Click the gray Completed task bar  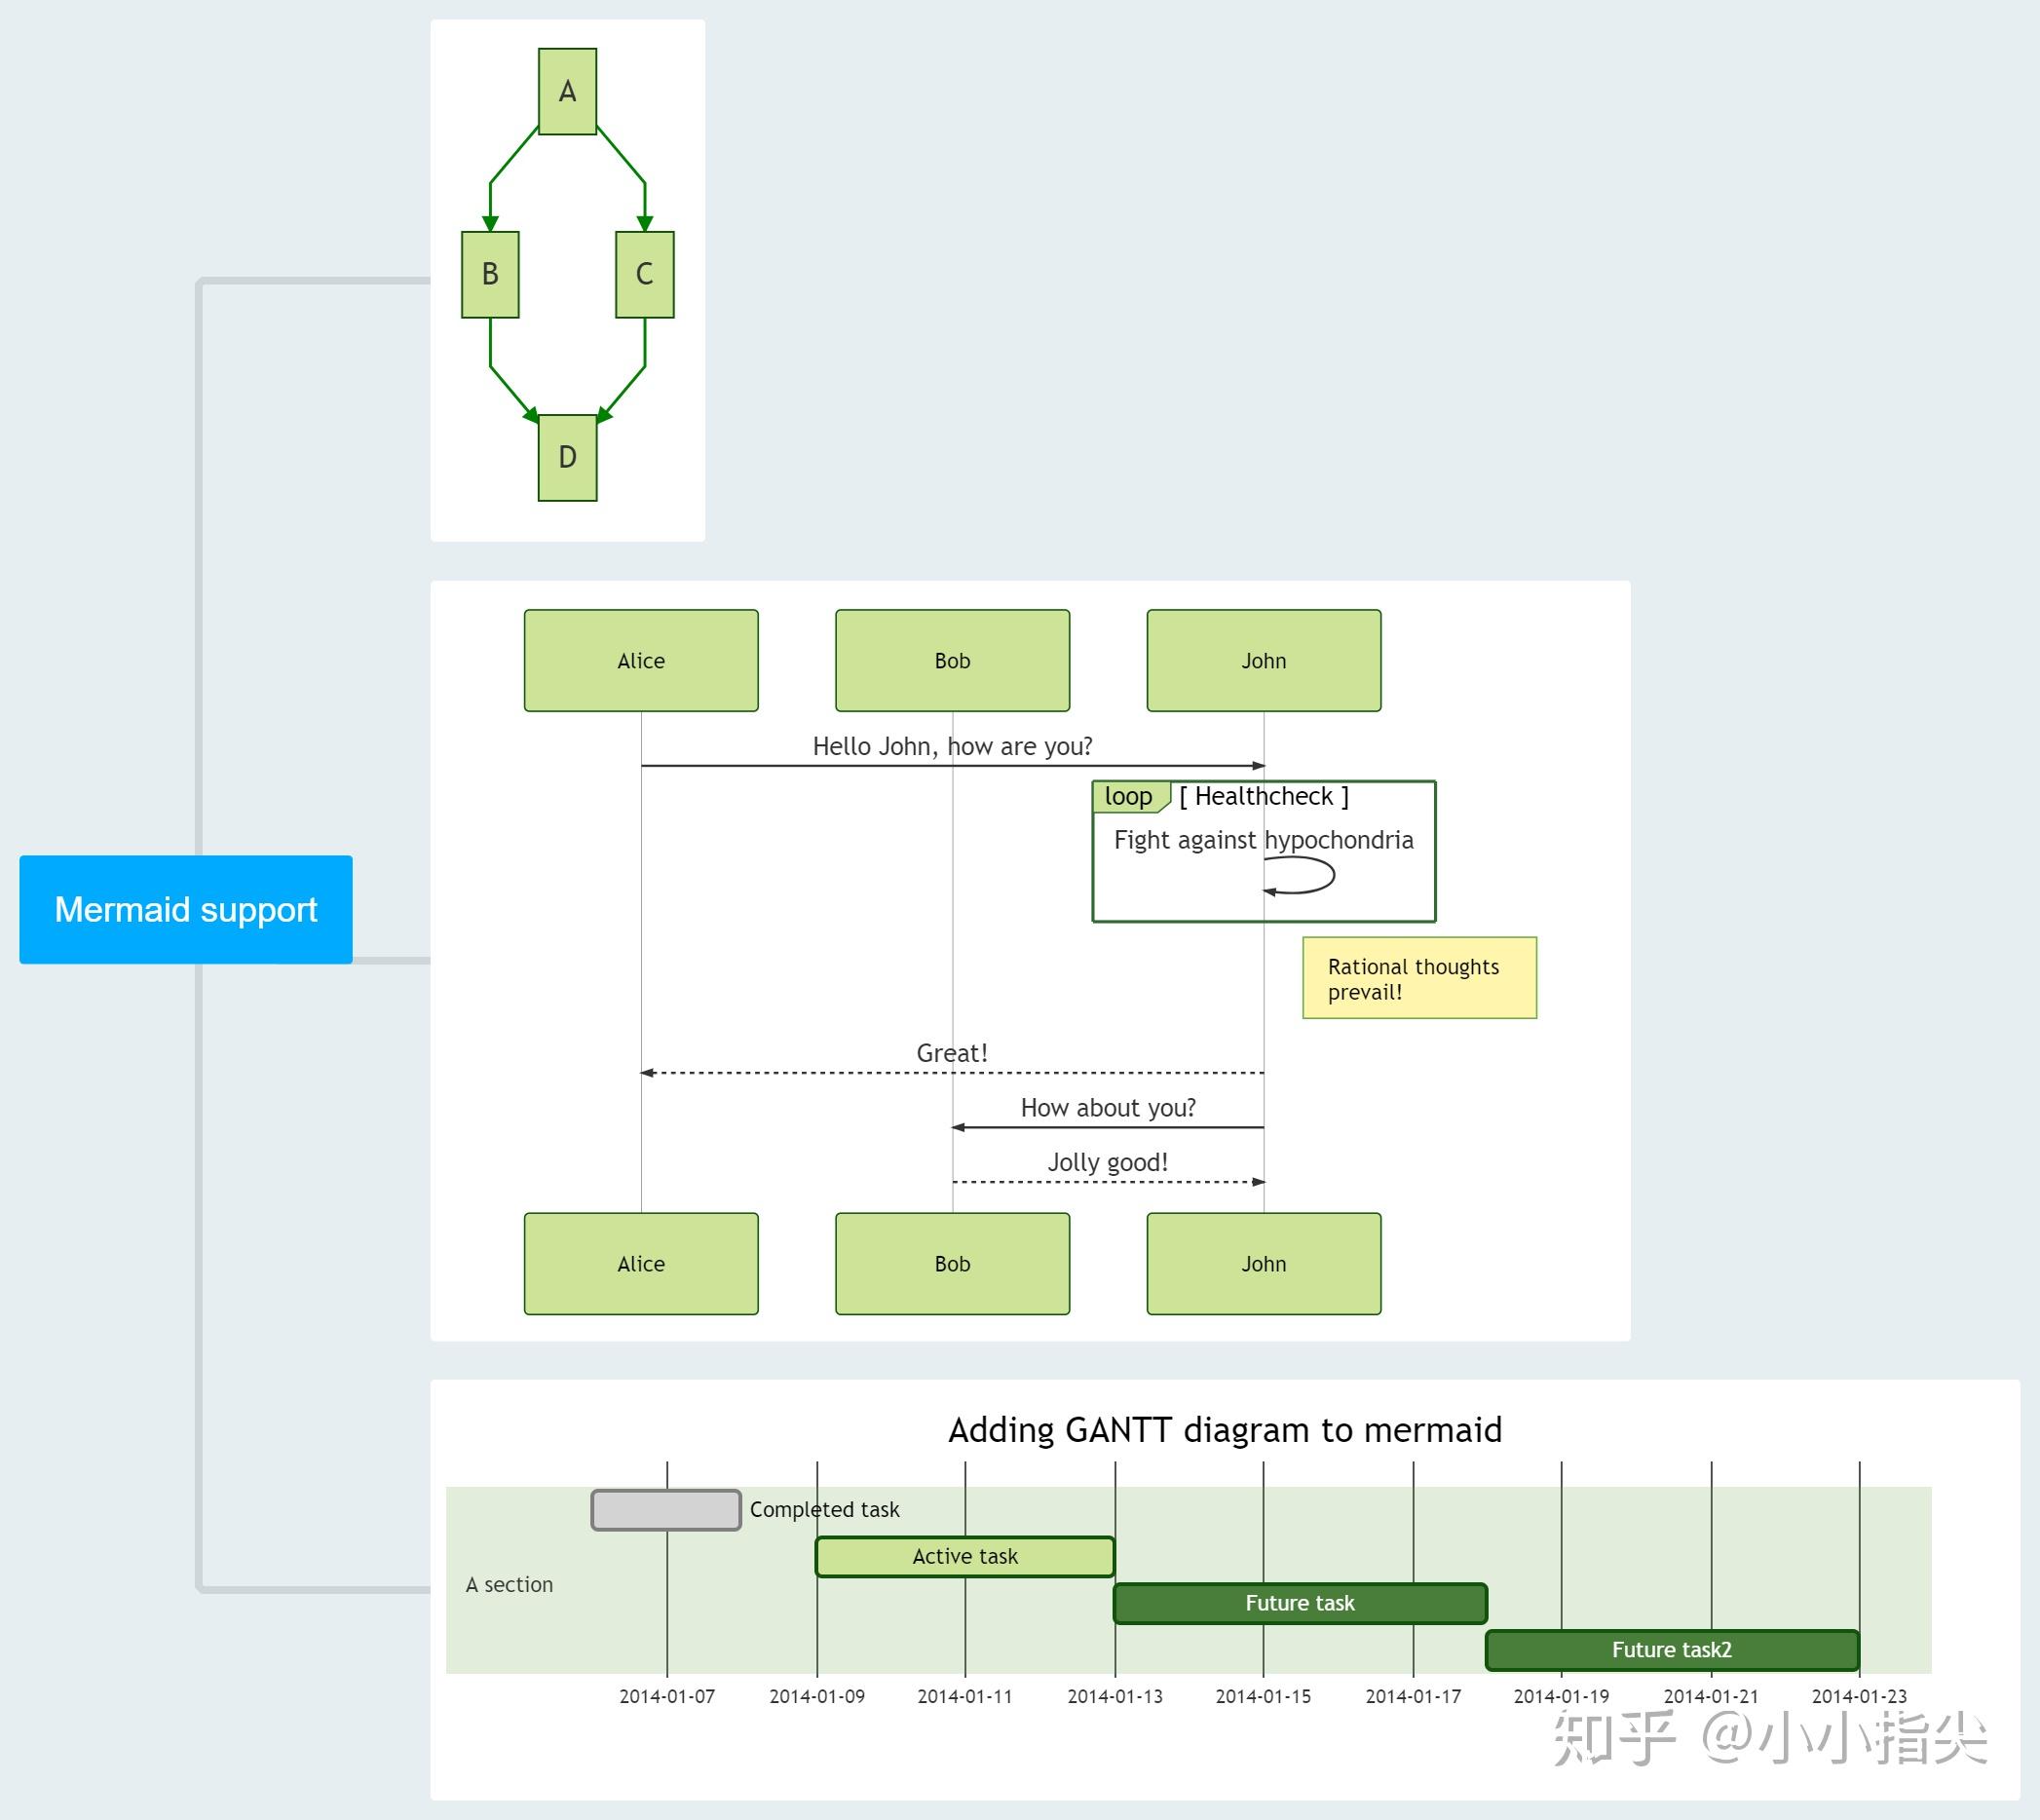(x=665, y=1510)
